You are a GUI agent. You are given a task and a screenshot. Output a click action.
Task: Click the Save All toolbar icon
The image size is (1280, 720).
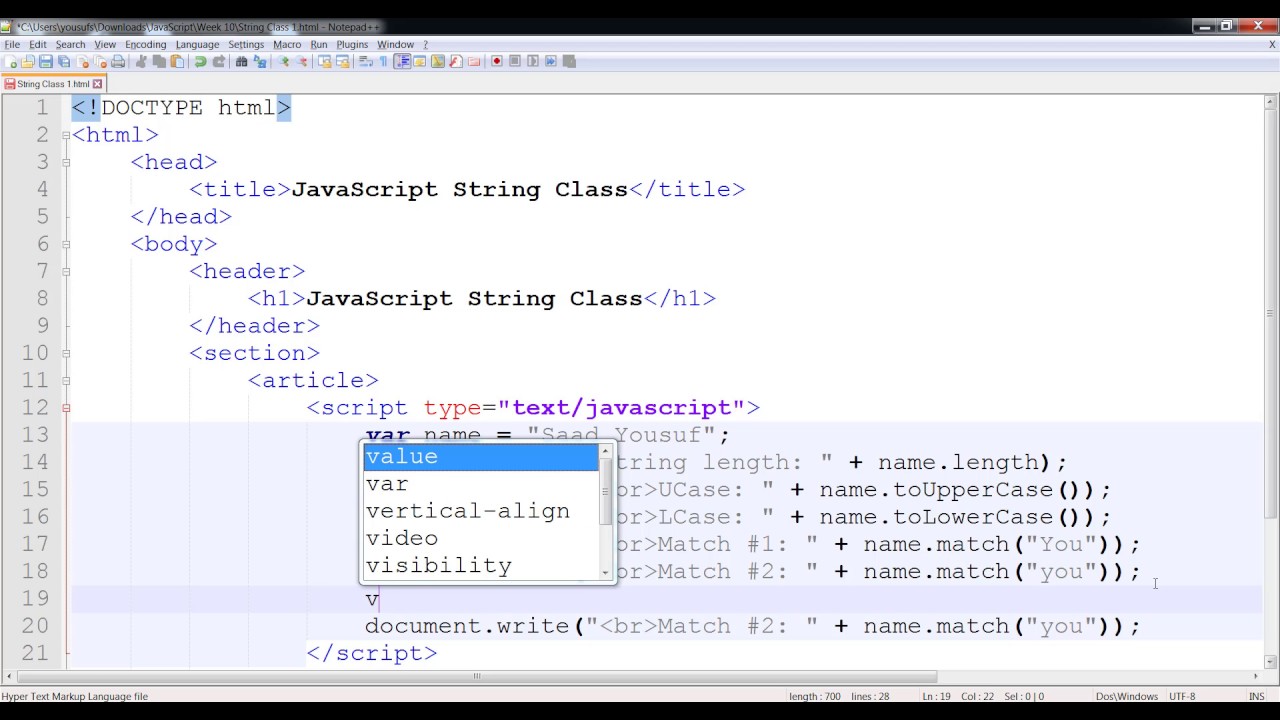(x=64, y=62)
